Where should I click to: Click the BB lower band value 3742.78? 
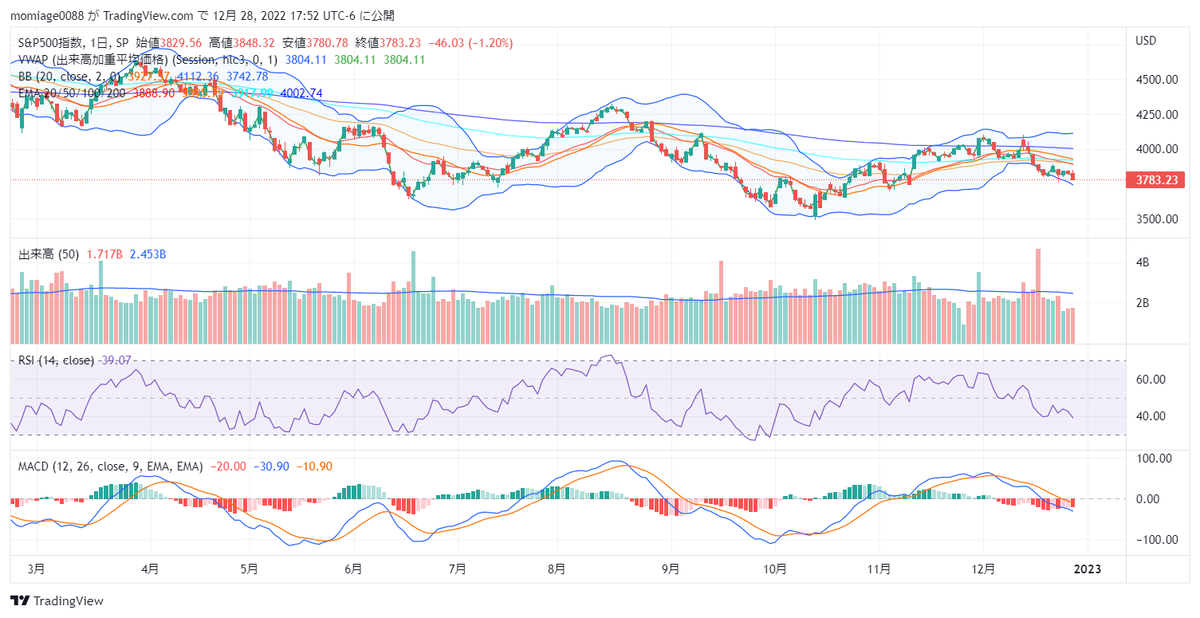pyautogui.click(x=246, y=76)
